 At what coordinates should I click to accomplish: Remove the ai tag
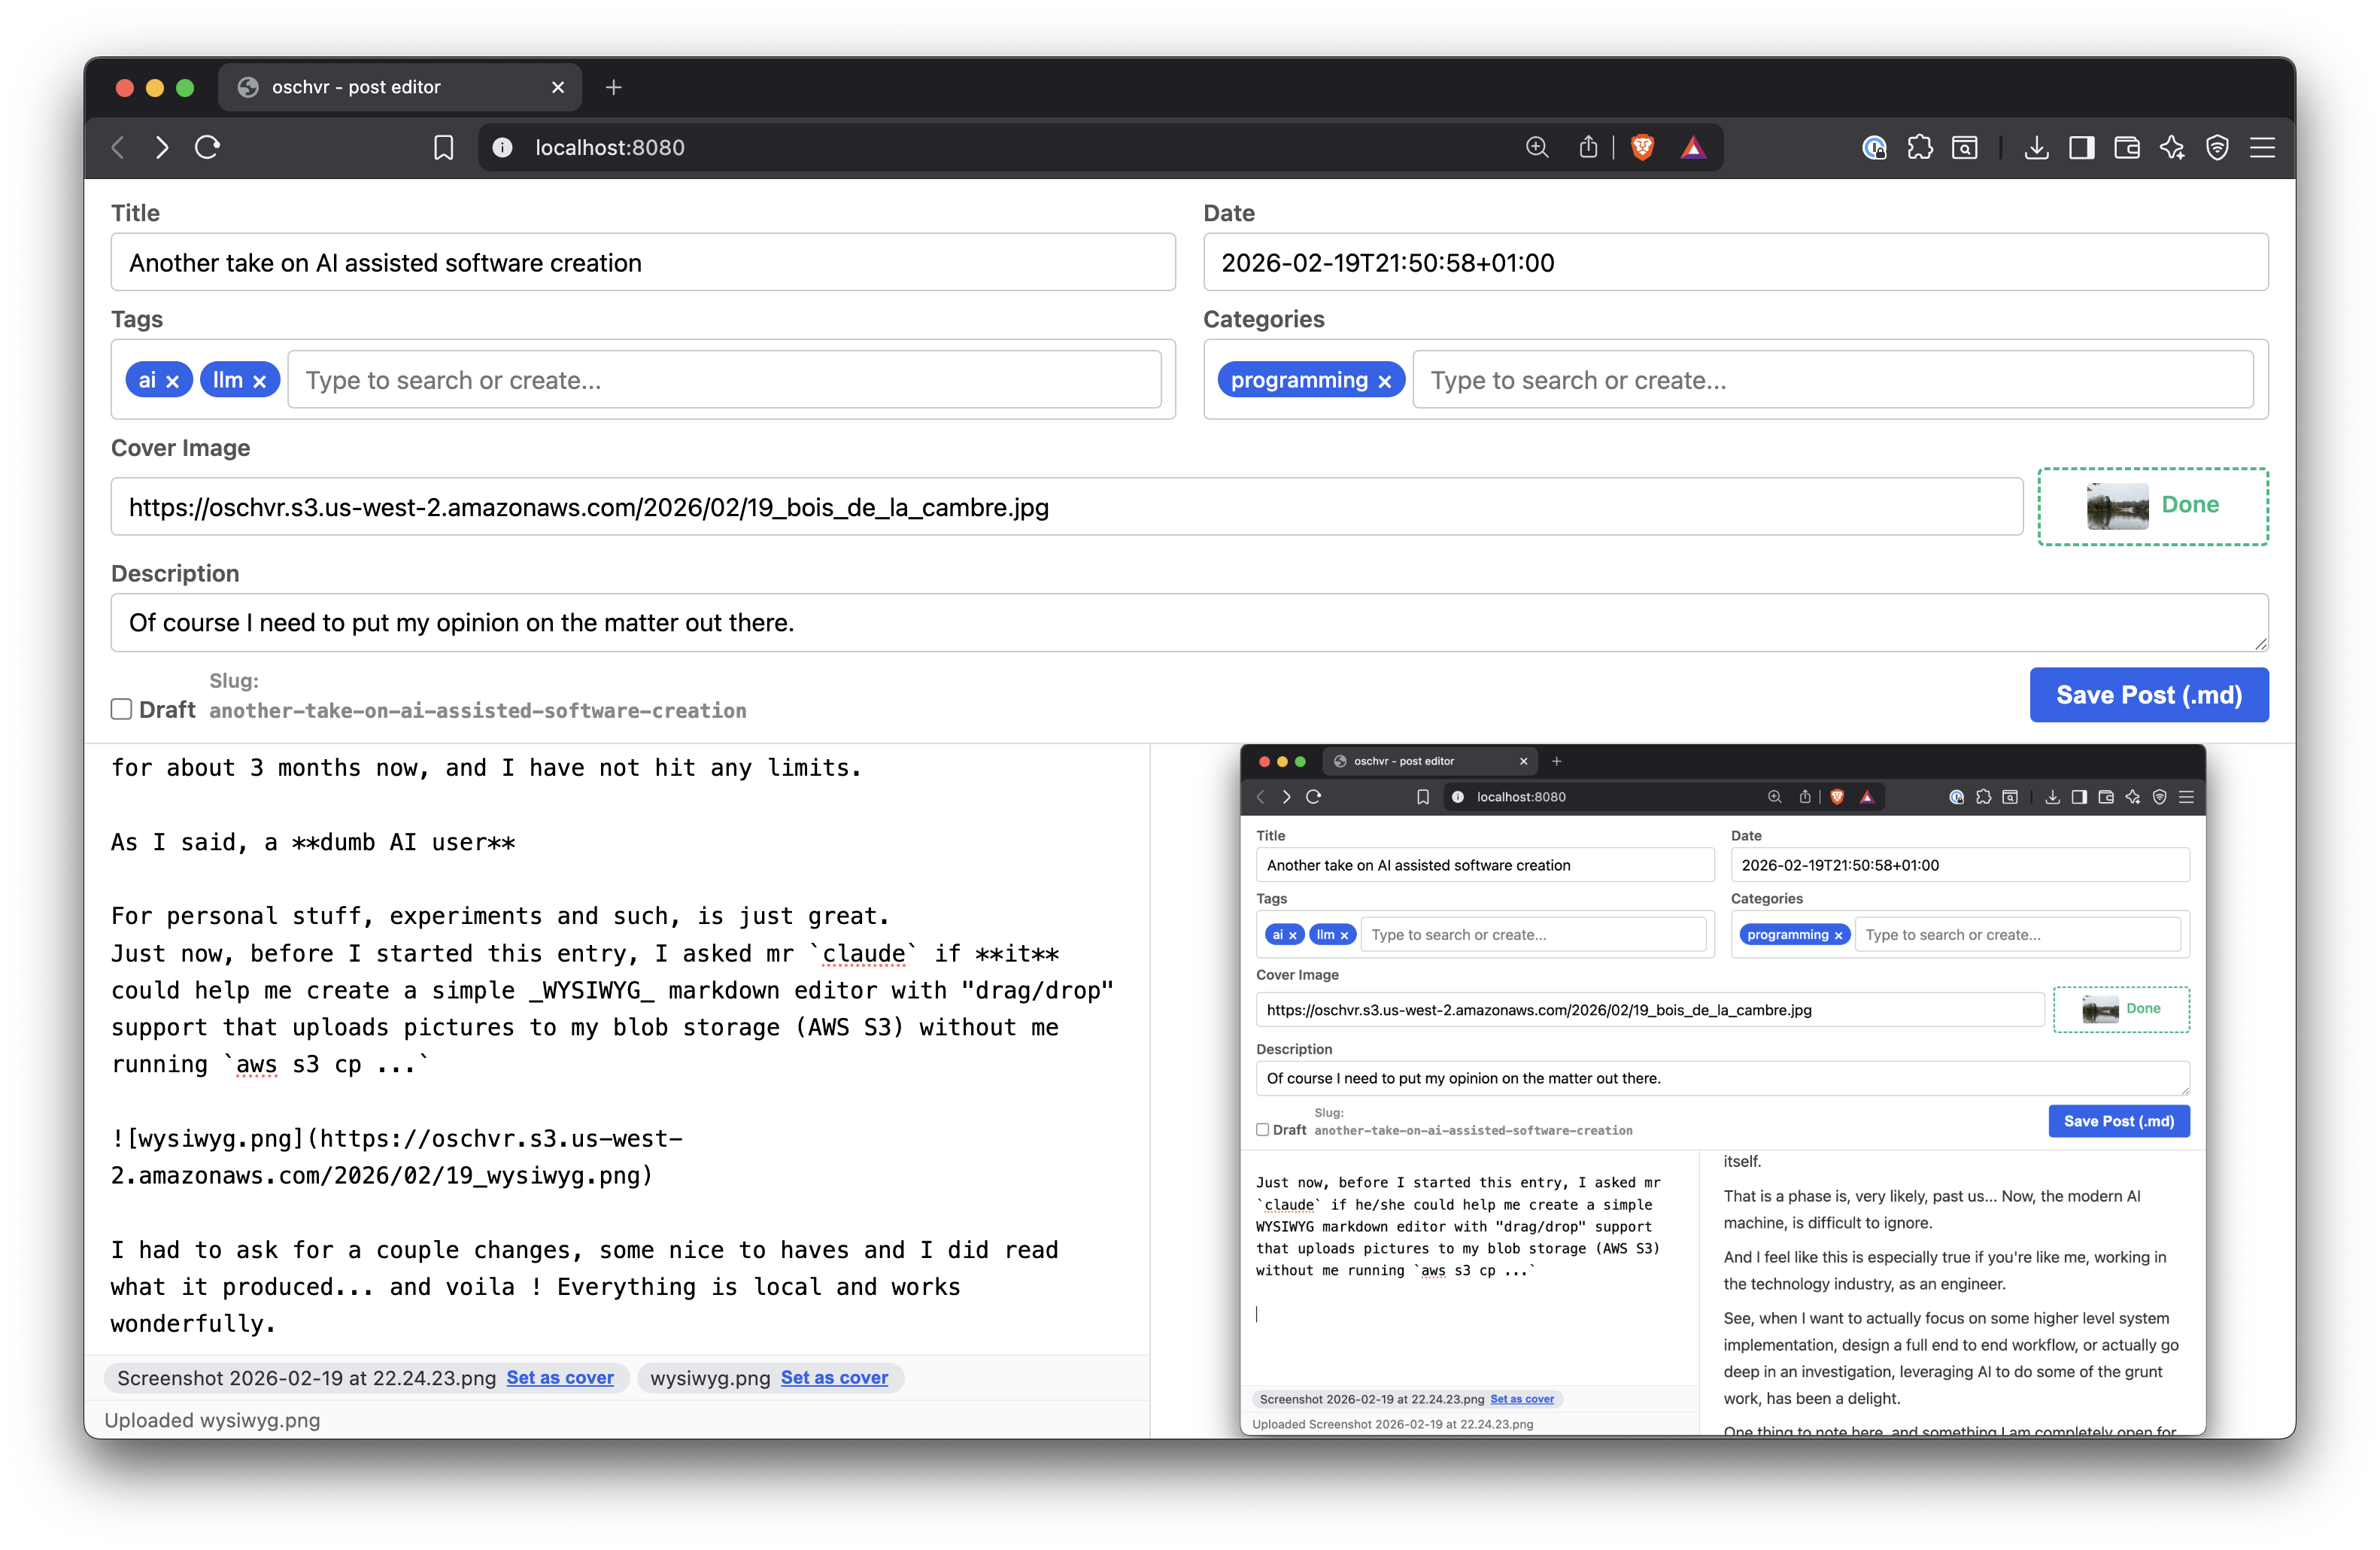tap(173, 381)
